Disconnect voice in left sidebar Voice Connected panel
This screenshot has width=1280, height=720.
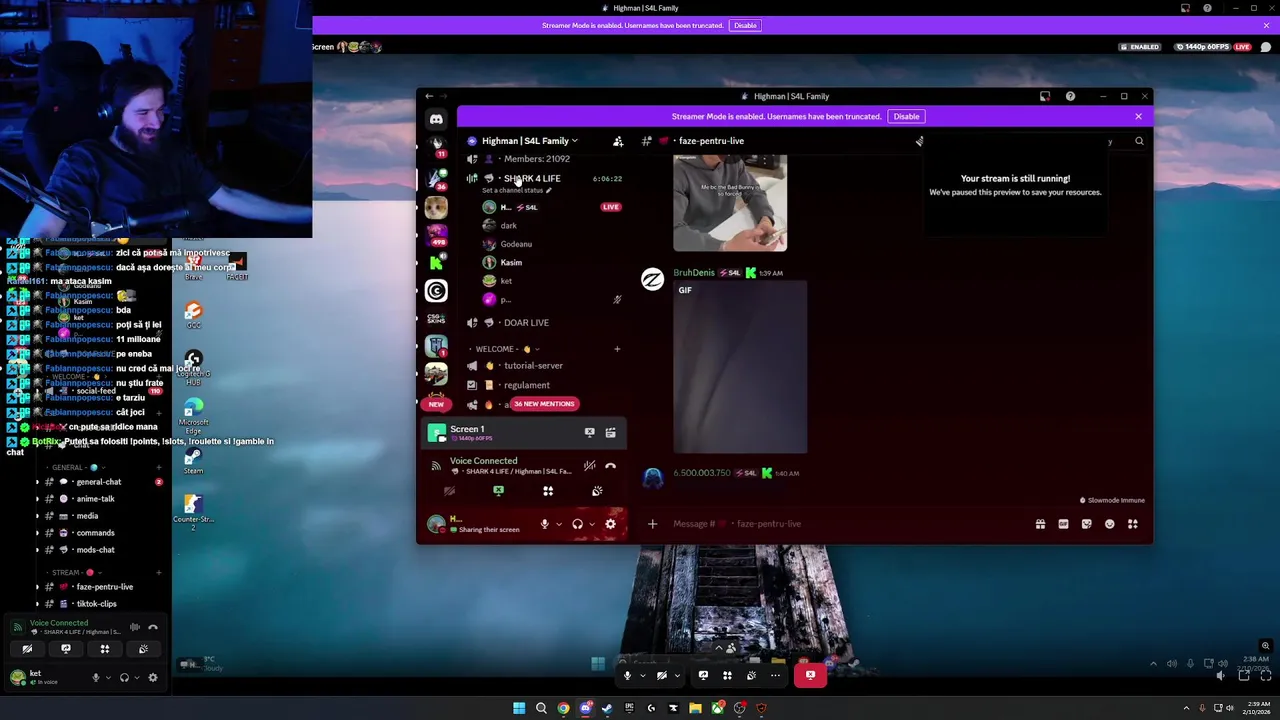pos(153,627)
